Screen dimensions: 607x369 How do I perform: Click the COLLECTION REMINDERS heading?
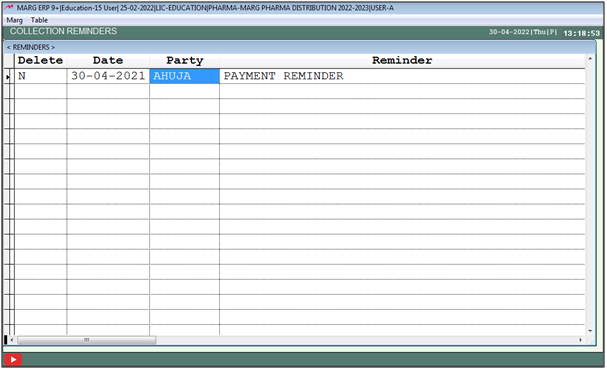[x=63, y=31]
